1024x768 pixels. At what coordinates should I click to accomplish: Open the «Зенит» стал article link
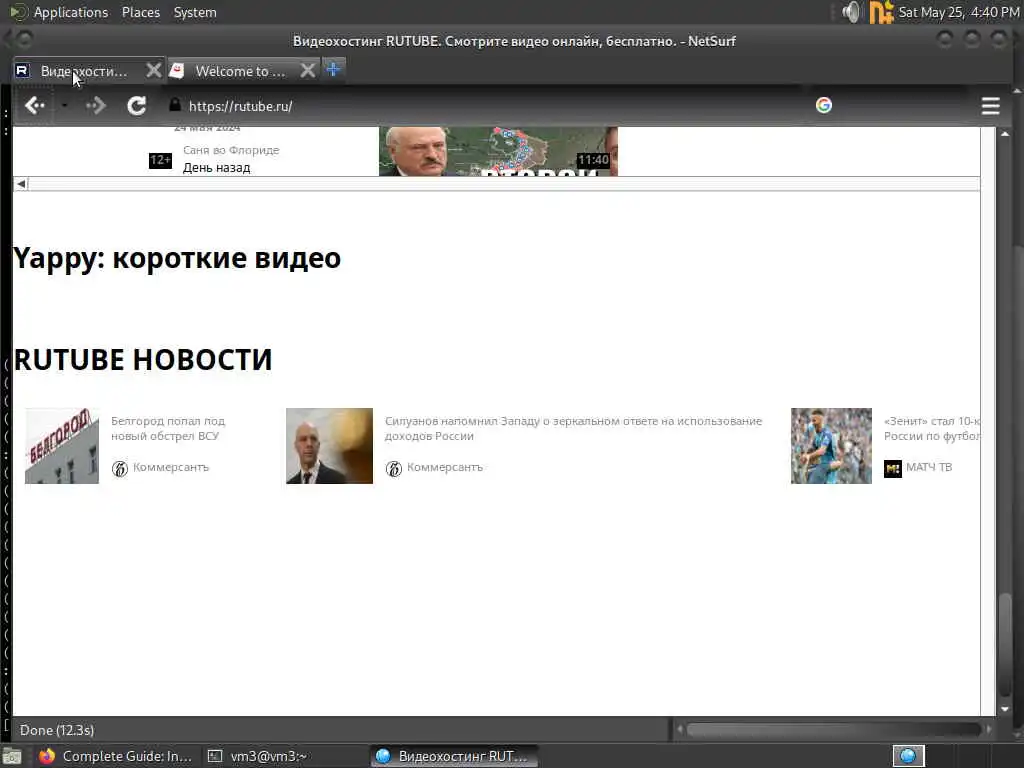931,428
